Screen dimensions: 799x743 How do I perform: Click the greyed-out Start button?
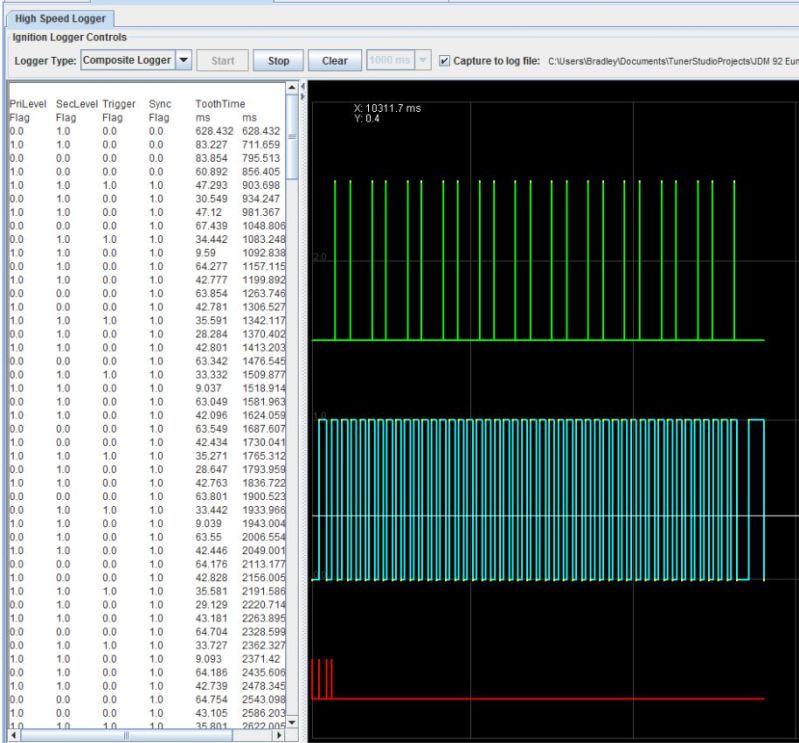(222, 60)
